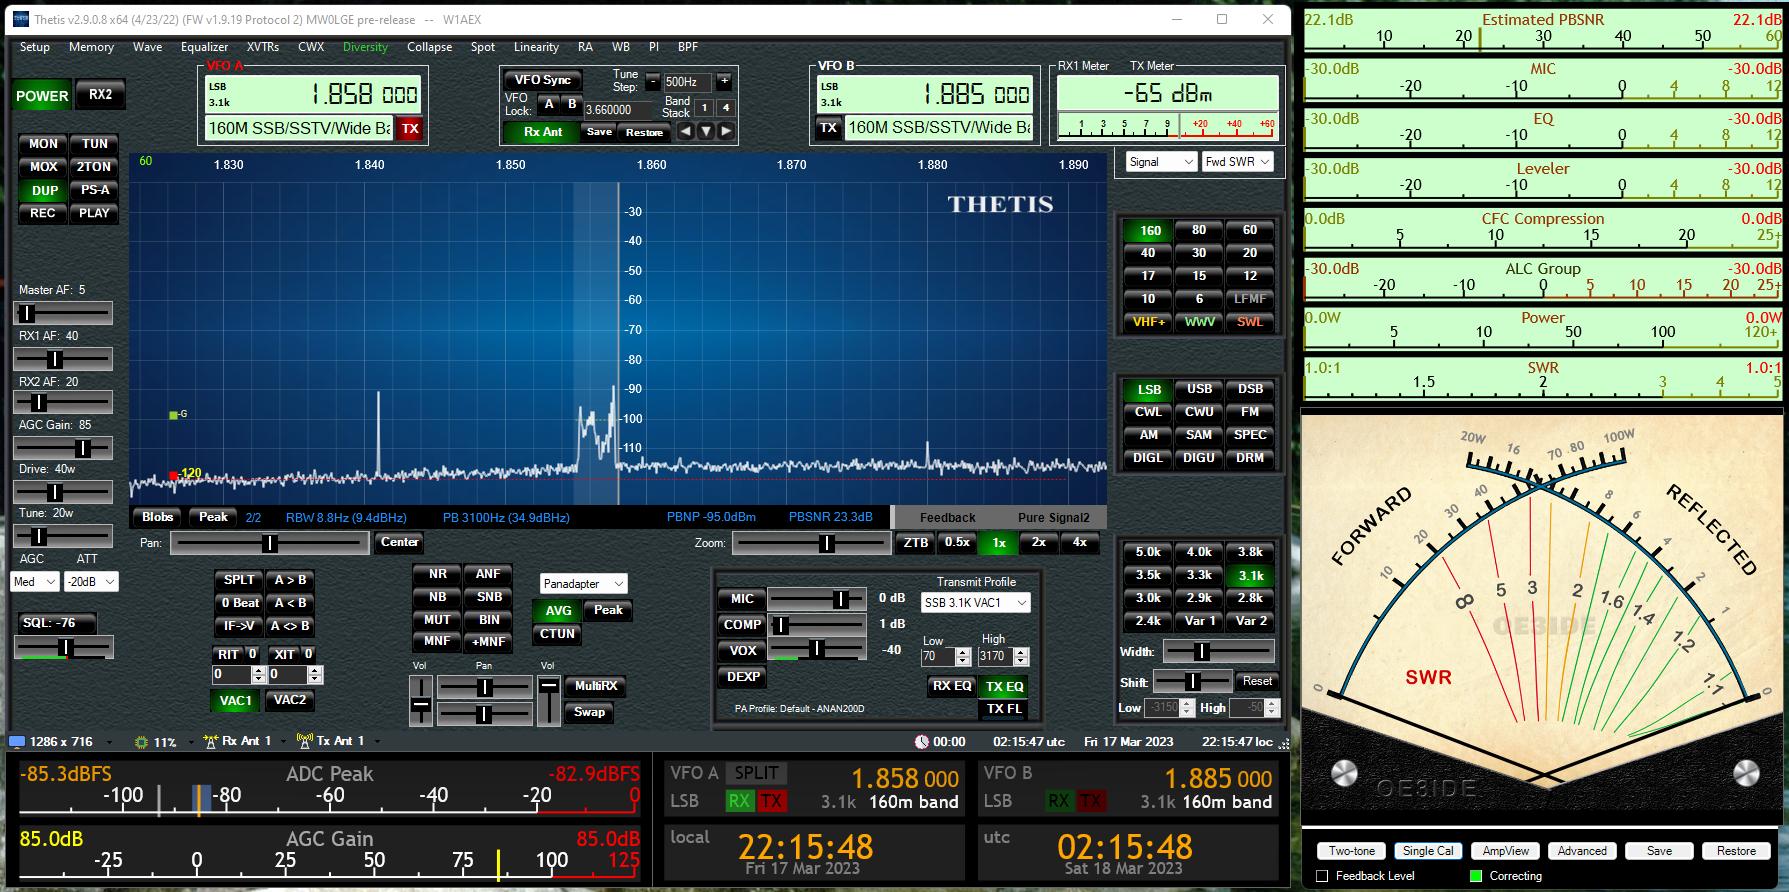Open the Signal RX meter dropdown

coord(1160,162)
